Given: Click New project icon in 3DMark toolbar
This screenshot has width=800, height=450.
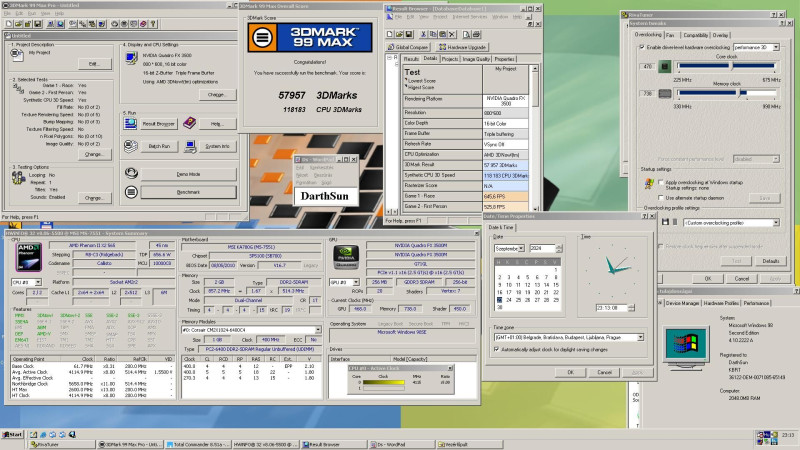Looking at the screenshot, I should click(9, 23).
